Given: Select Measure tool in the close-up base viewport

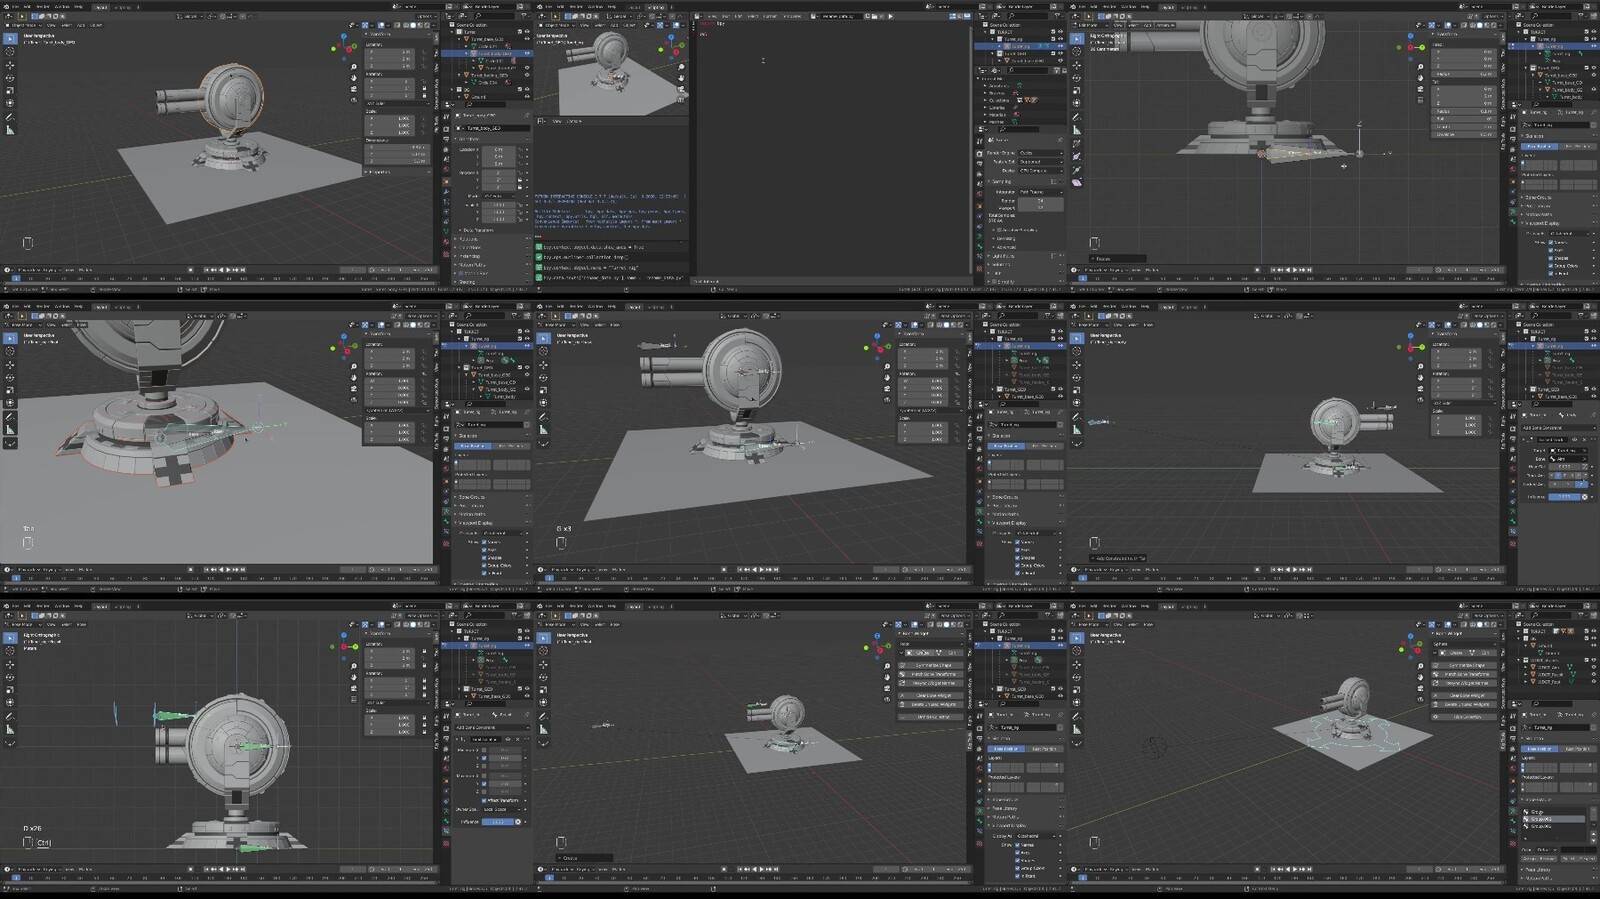Looking at the screenshot, I should 10,430.
